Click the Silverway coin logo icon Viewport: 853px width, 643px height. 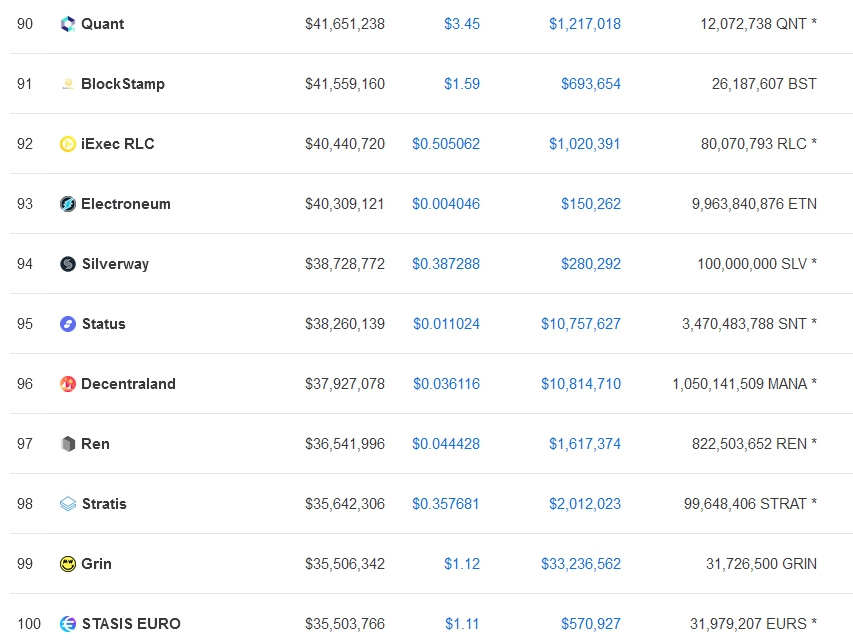pyautogui.click(x=67, y=264)
